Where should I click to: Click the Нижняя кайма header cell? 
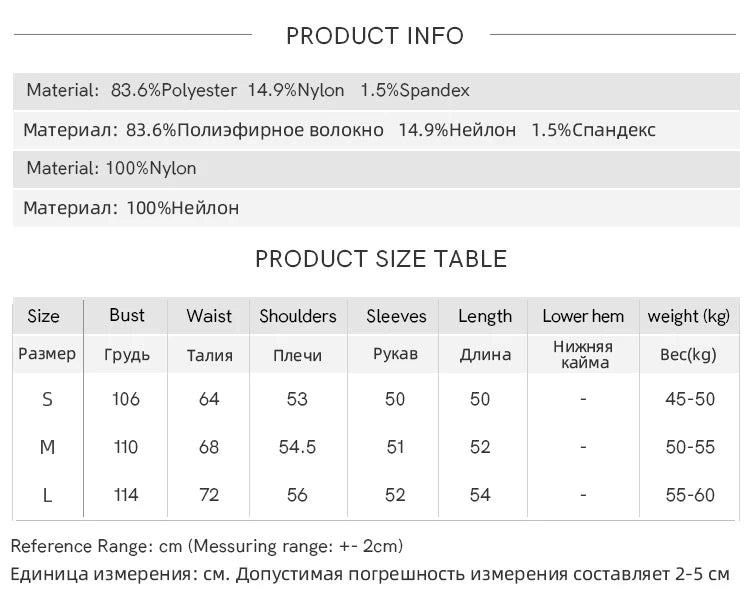(x=583, y=355)
